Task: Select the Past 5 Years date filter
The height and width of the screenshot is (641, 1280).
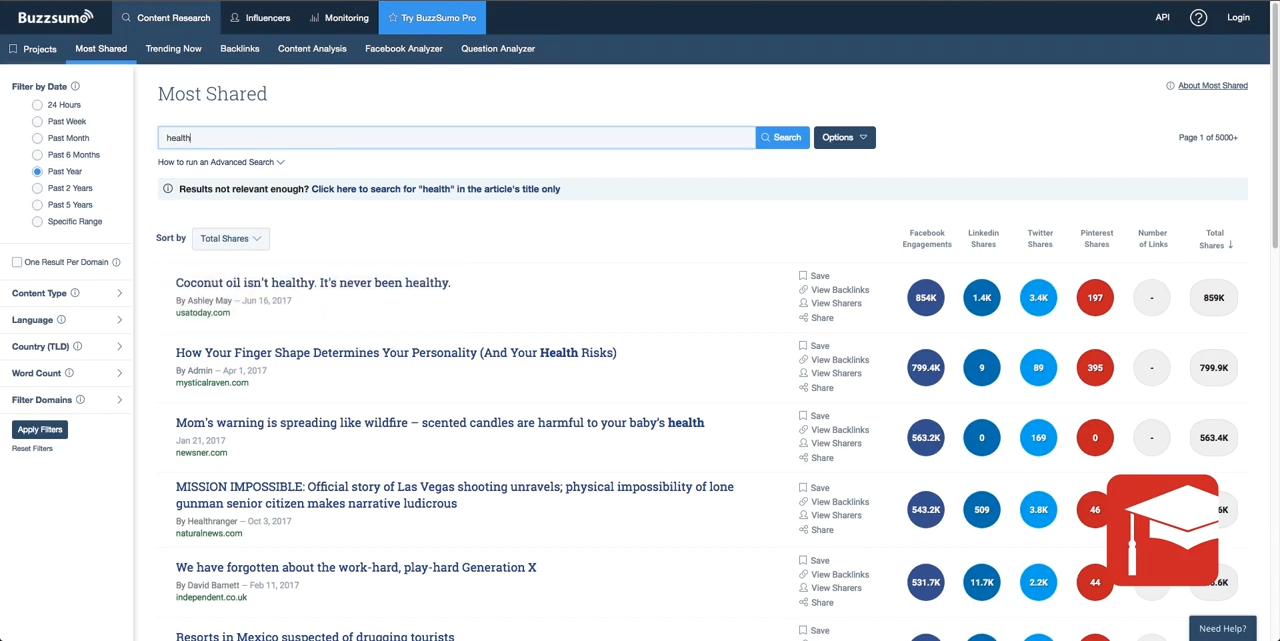Action: click(37, 205)
